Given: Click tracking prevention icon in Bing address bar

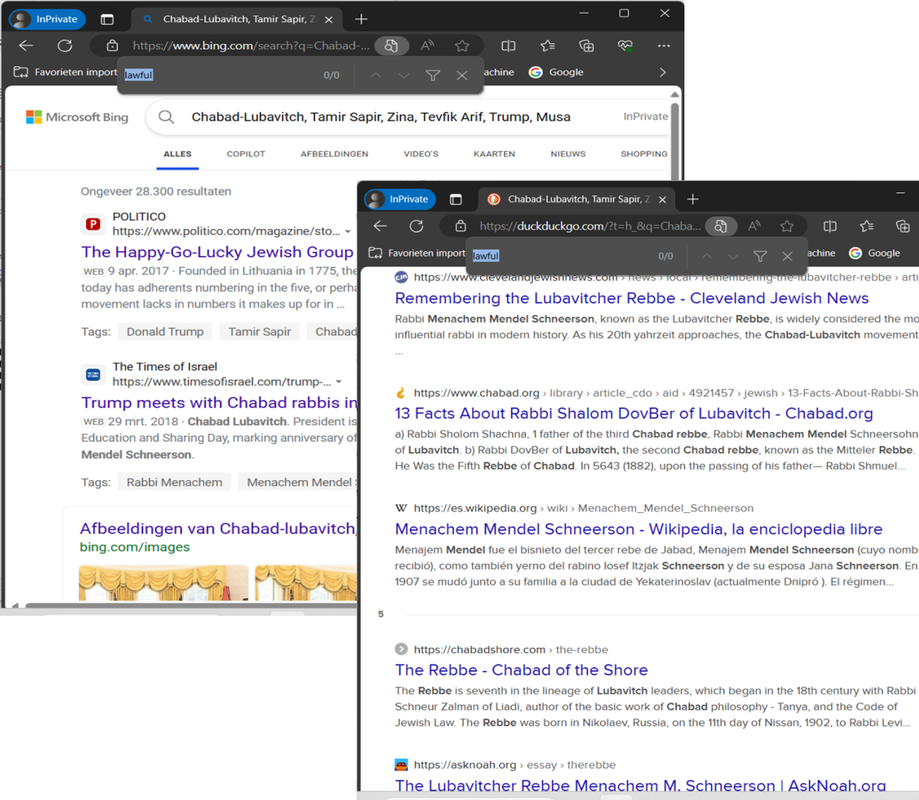Looking at the screenshot, I should (x=392, y=46).
